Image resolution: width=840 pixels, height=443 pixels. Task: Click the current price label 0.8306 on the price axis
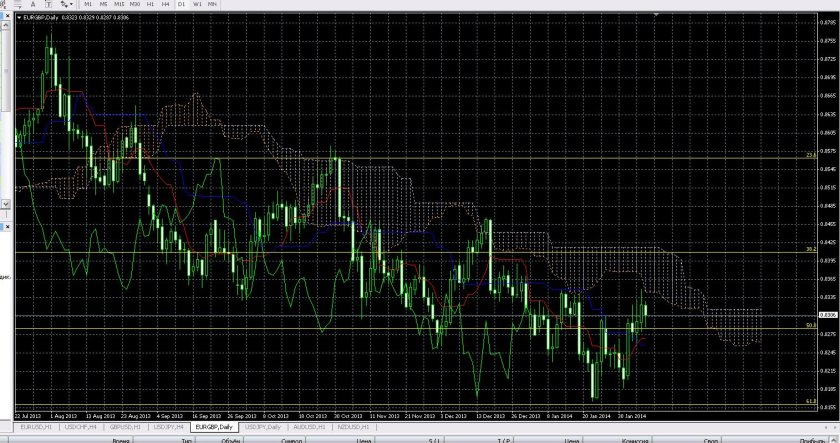[x=827, y=315]
